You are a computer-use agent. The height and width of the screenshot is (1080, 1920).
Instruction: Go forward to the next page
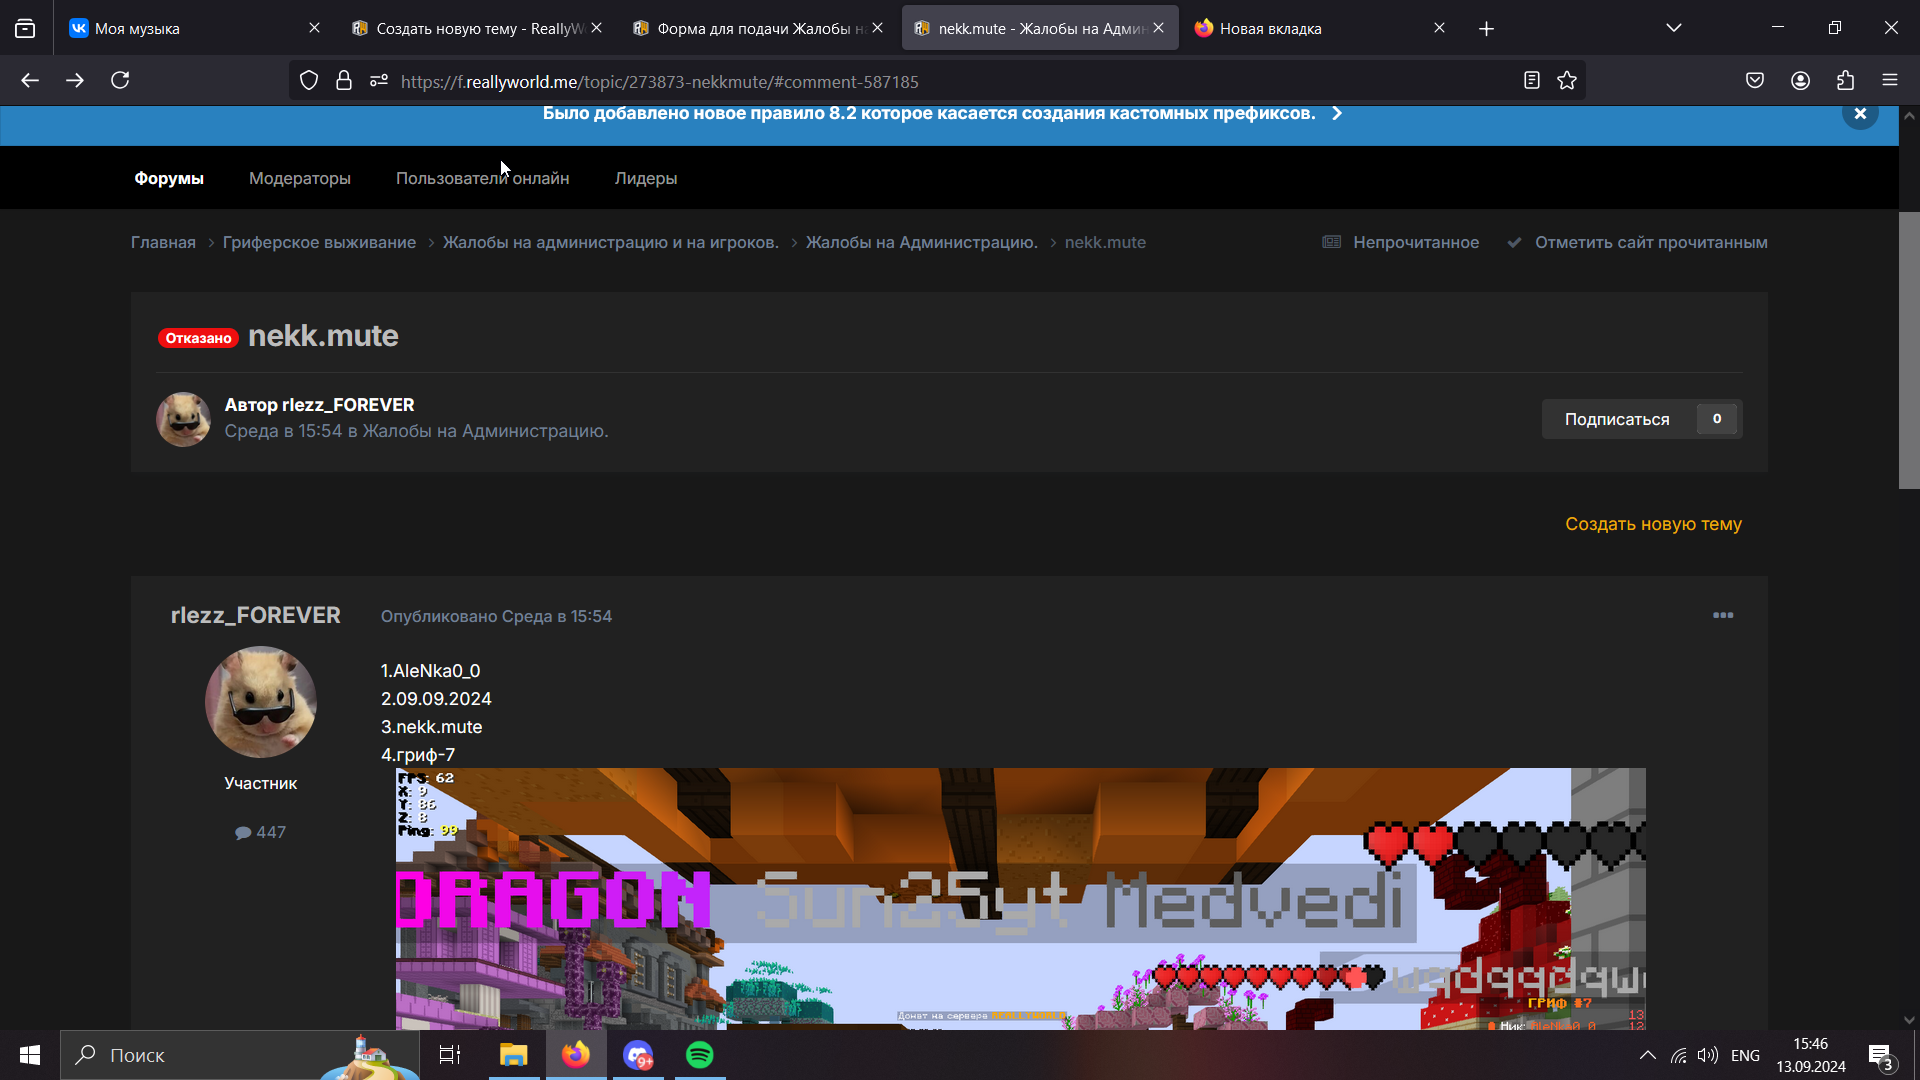pos(75,81)
